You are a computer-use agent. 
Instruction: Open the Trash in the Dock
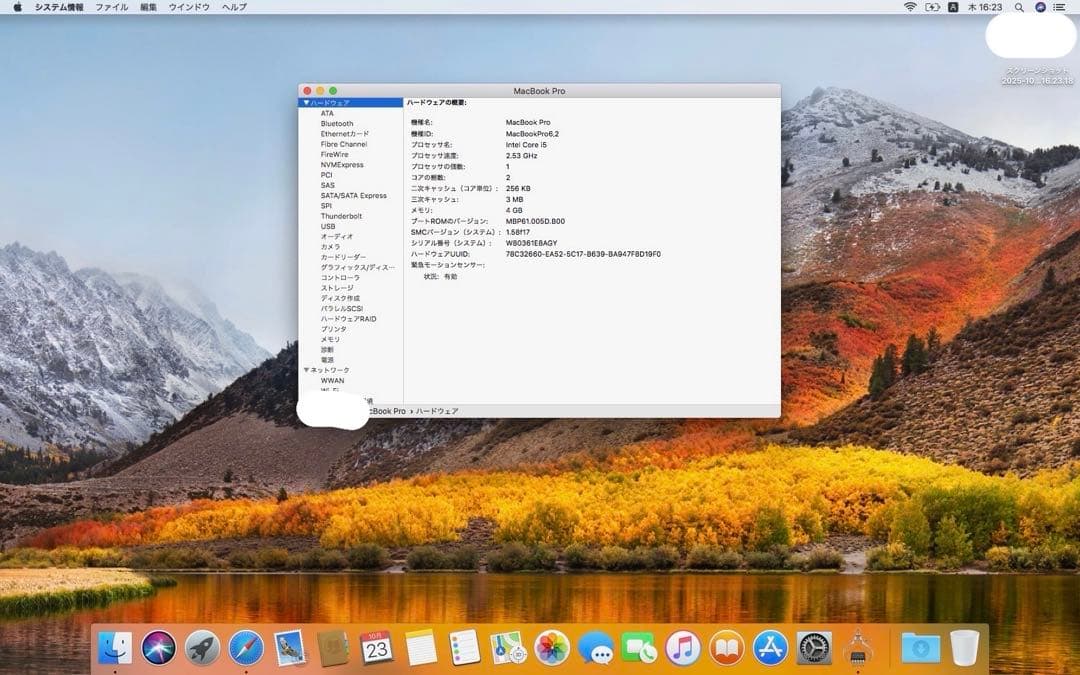(964, 648)
